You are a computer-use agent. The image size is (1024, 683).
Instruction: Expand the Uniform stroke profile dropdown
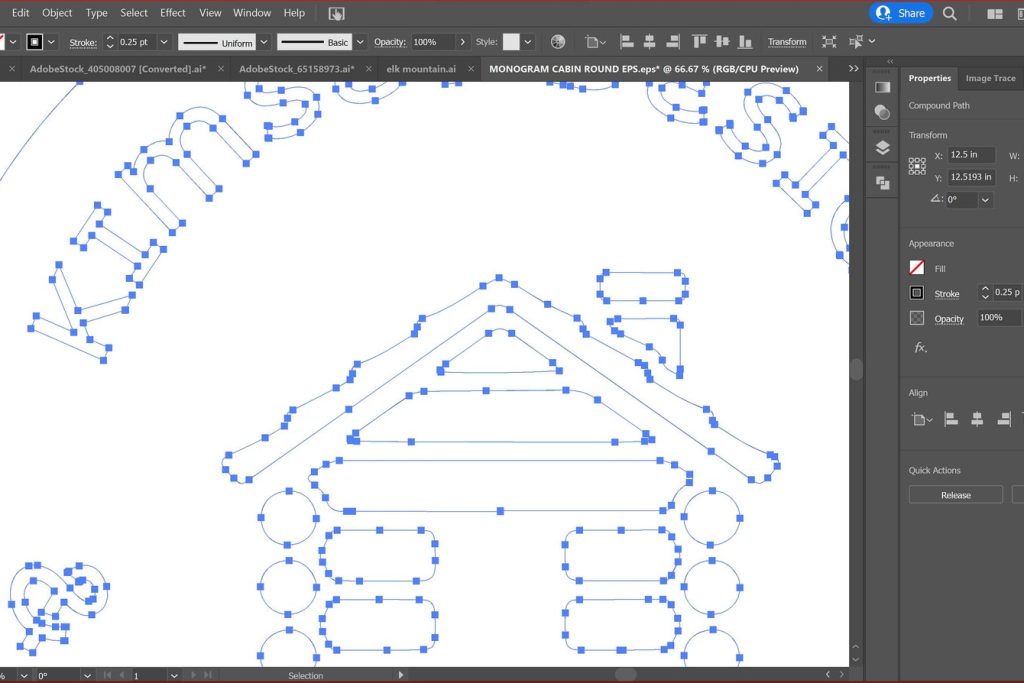(x=263, y=42)
